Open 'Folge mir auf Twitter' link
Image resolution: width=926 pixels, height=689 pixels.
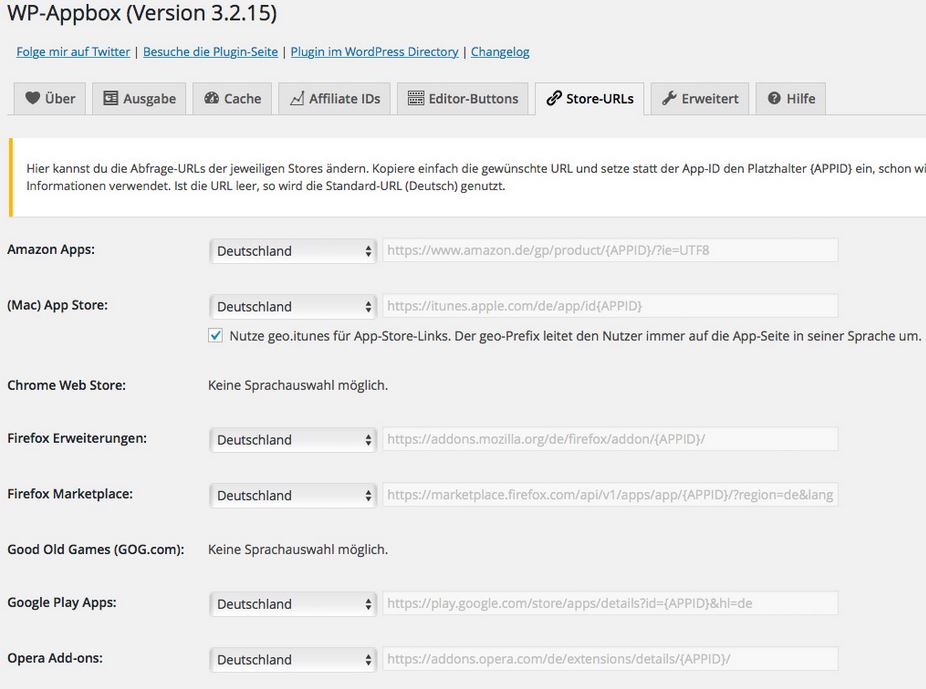[x=73, y=52]
